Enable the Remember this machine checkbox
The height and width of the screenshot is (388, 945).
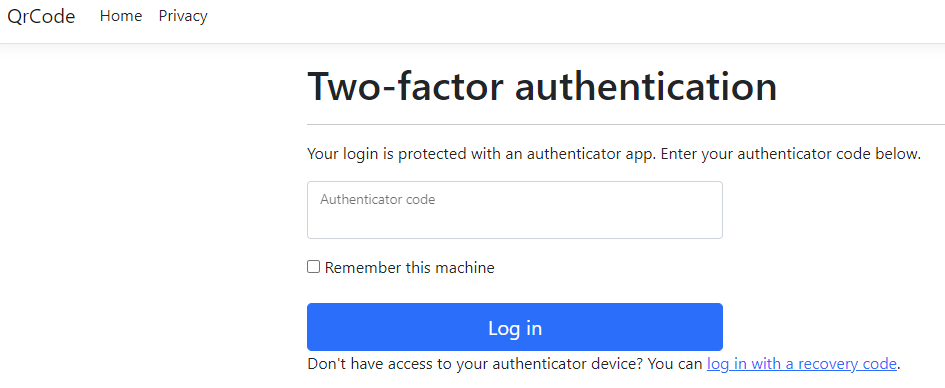click(313, 267)
